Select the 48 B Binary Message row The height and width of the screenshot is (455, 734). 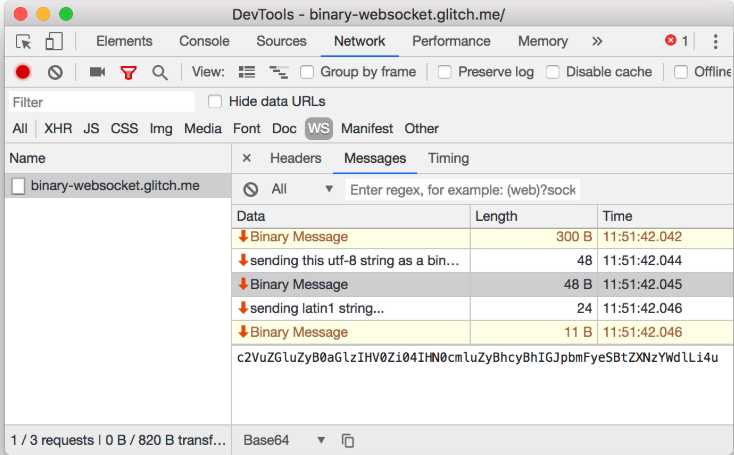(483, 285)
